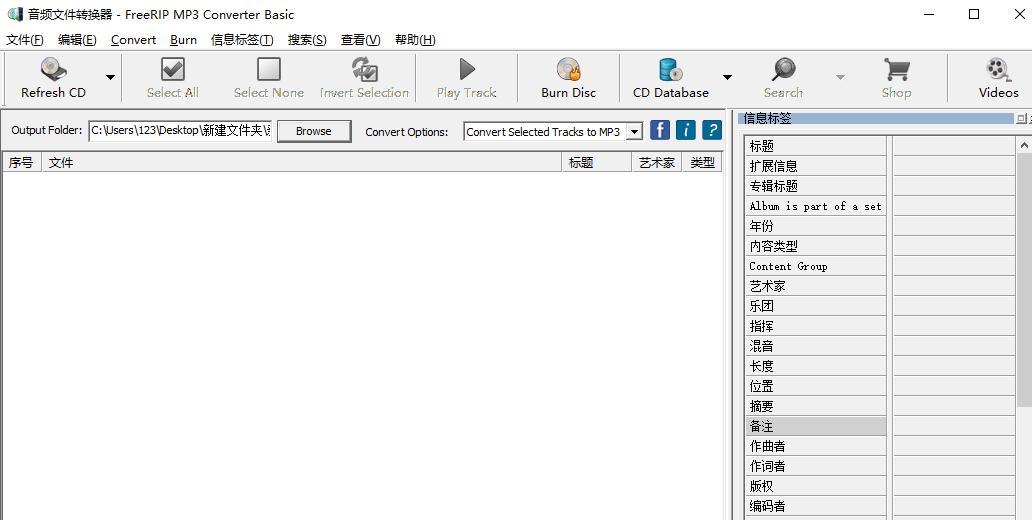Click the Output Folder path field
1032x520 pixels.
click(180, 130)
